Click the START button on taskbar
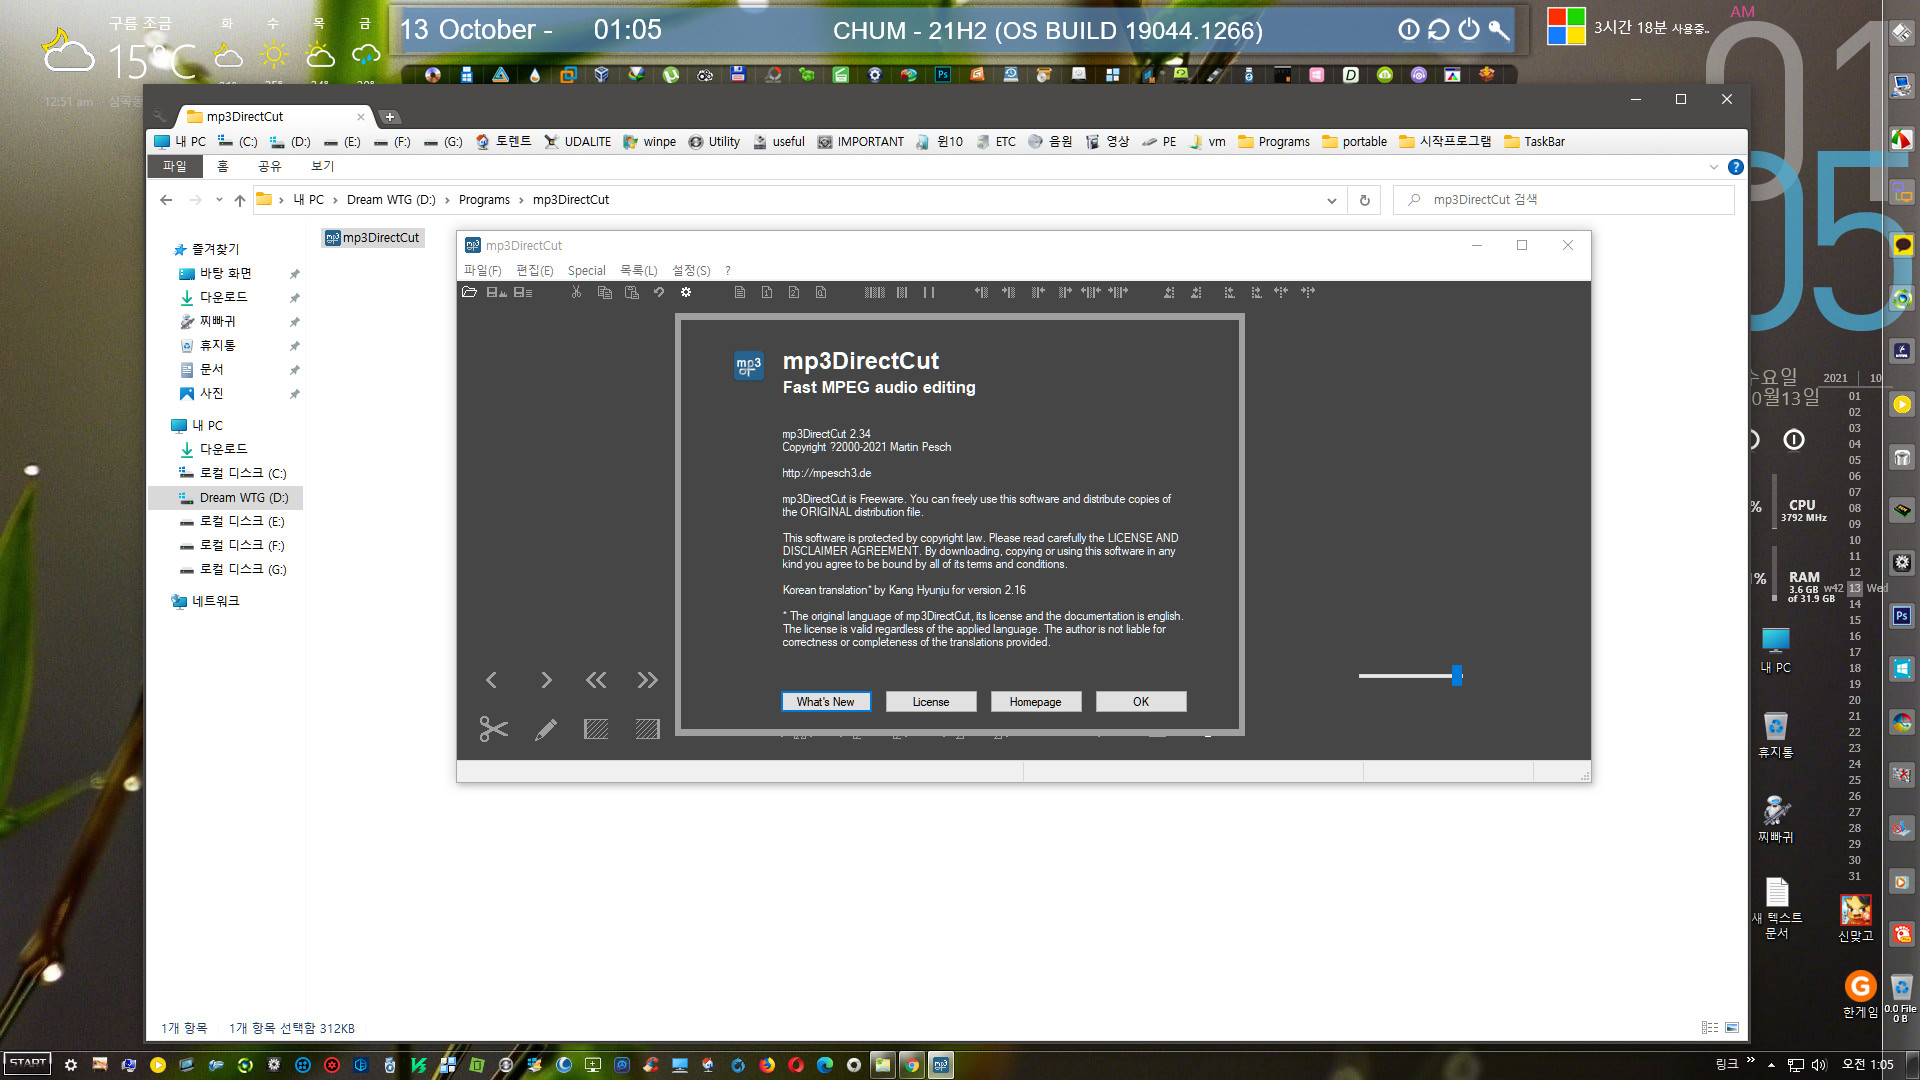The height and width of the screenshot is (1080, 1920). 28,1063
